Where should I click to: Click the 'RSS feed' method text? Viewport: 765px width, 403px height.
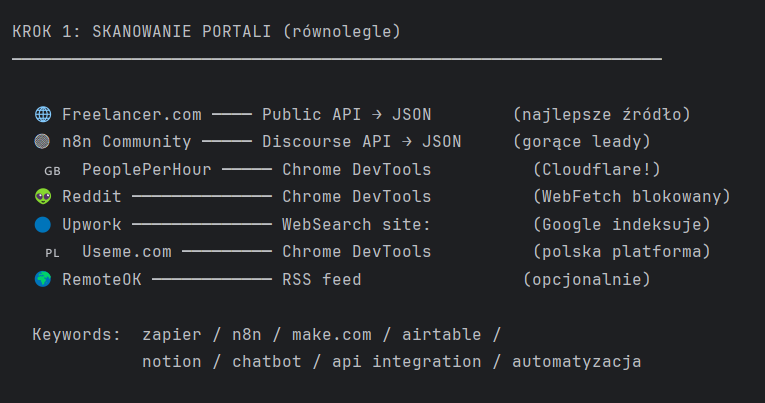pos(321,279)
